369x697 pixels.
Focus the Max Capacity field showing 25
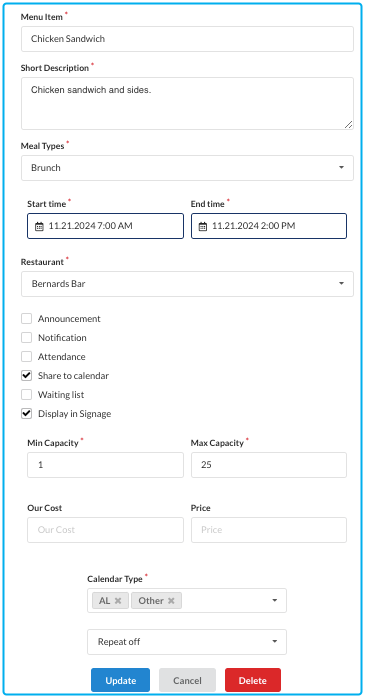coord(269,465)
